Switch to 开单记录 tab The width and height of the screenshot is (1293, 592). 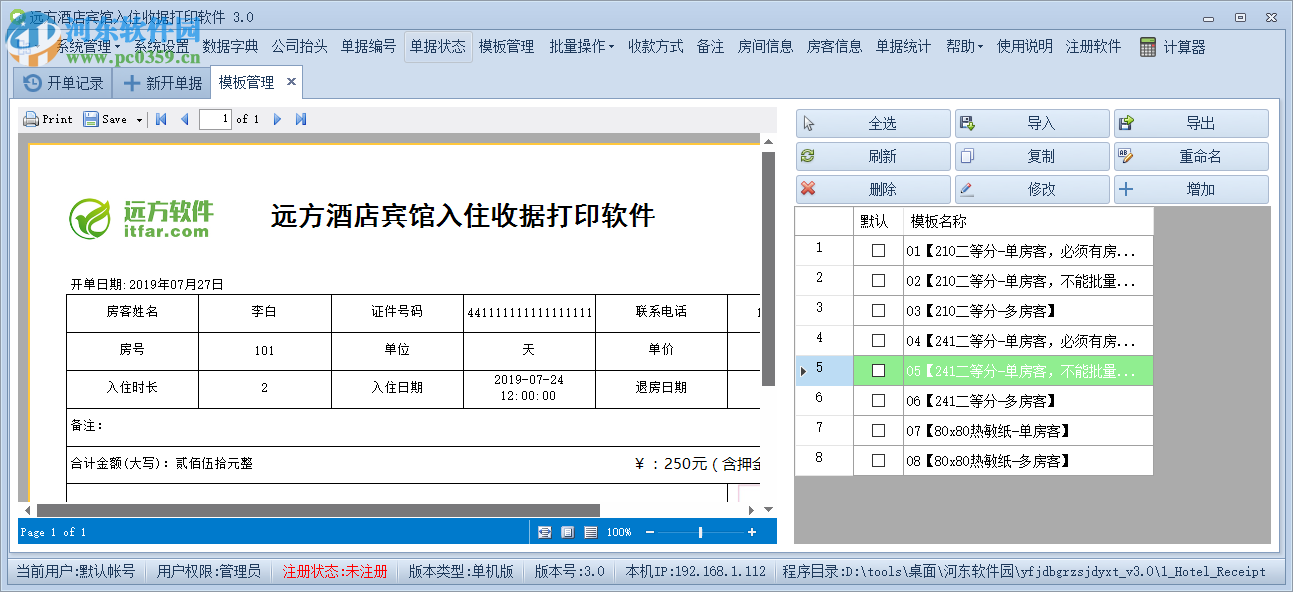tap(64, 83)
